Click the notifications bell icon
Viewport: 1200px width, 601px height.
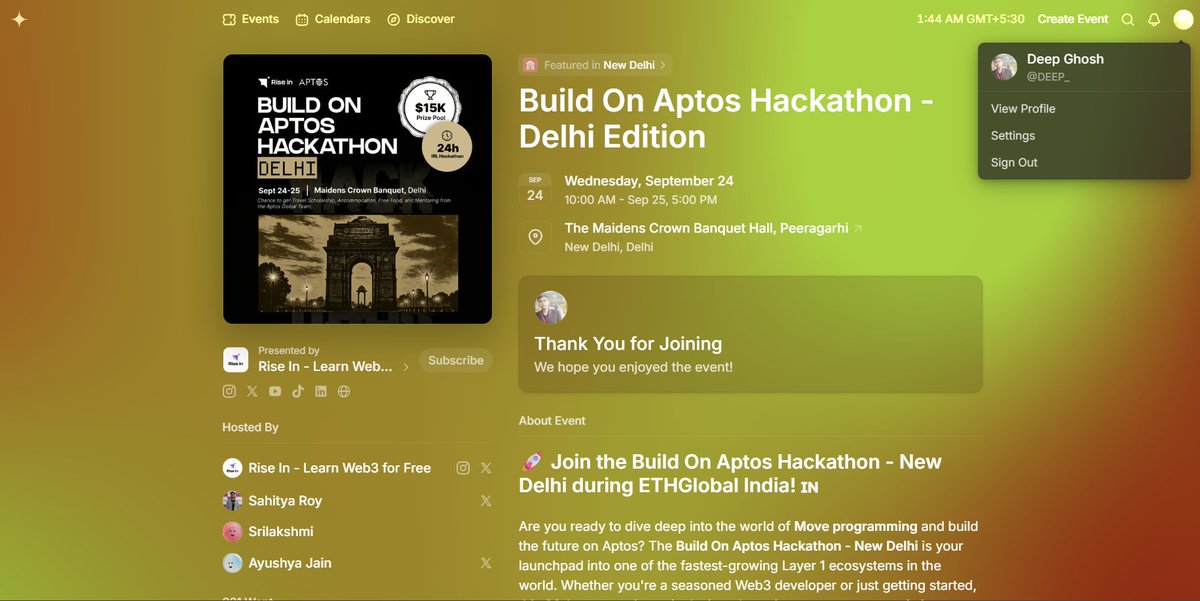pyautogui.click(x=1153, y=19)
